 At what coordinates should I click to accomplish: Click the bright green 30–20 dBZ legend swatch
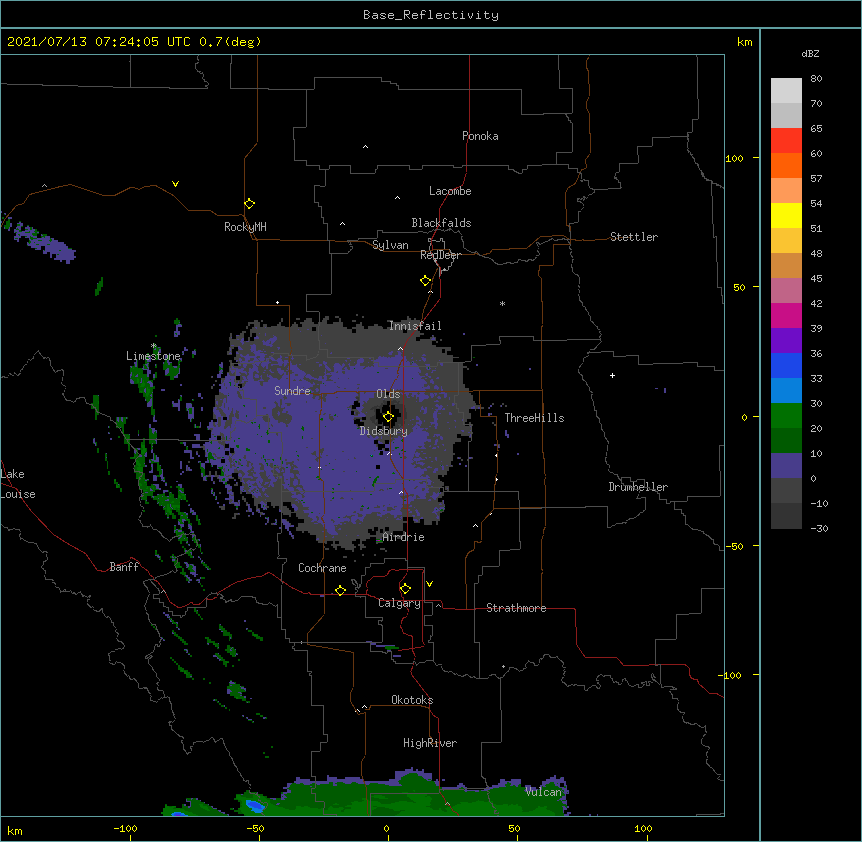(786, 416)
